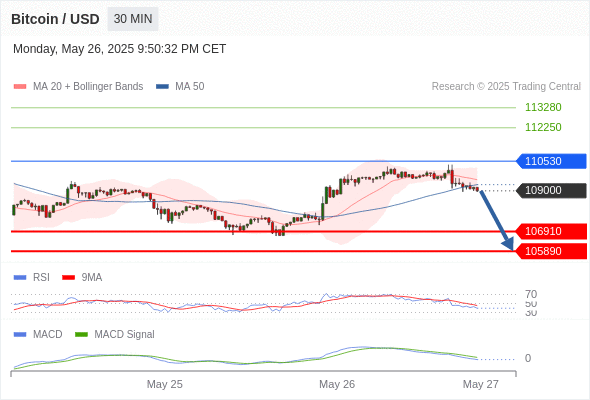Image resolution: width=590 pixels, height=400 pixels.
Task: Click the Bitcoin / USD title
Action: point(55,19)
